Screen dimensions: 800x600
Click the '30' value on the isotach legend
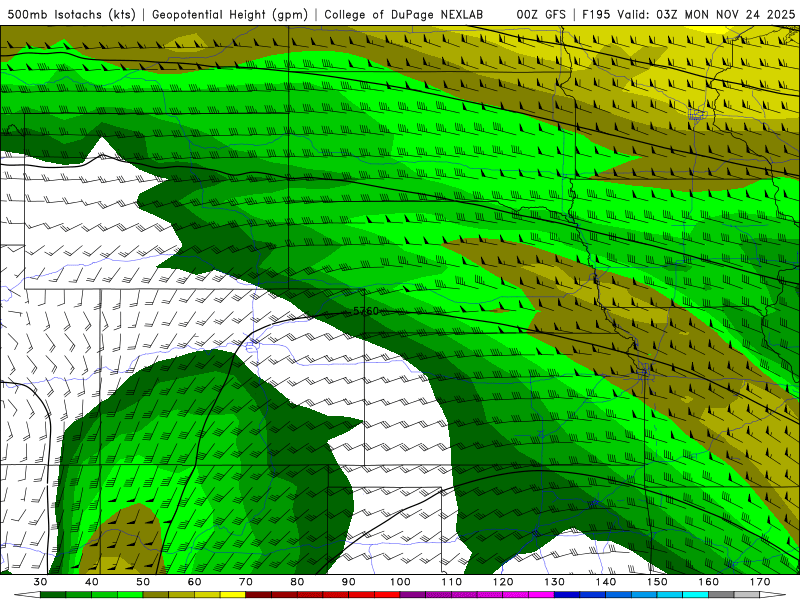pos(40,582)
